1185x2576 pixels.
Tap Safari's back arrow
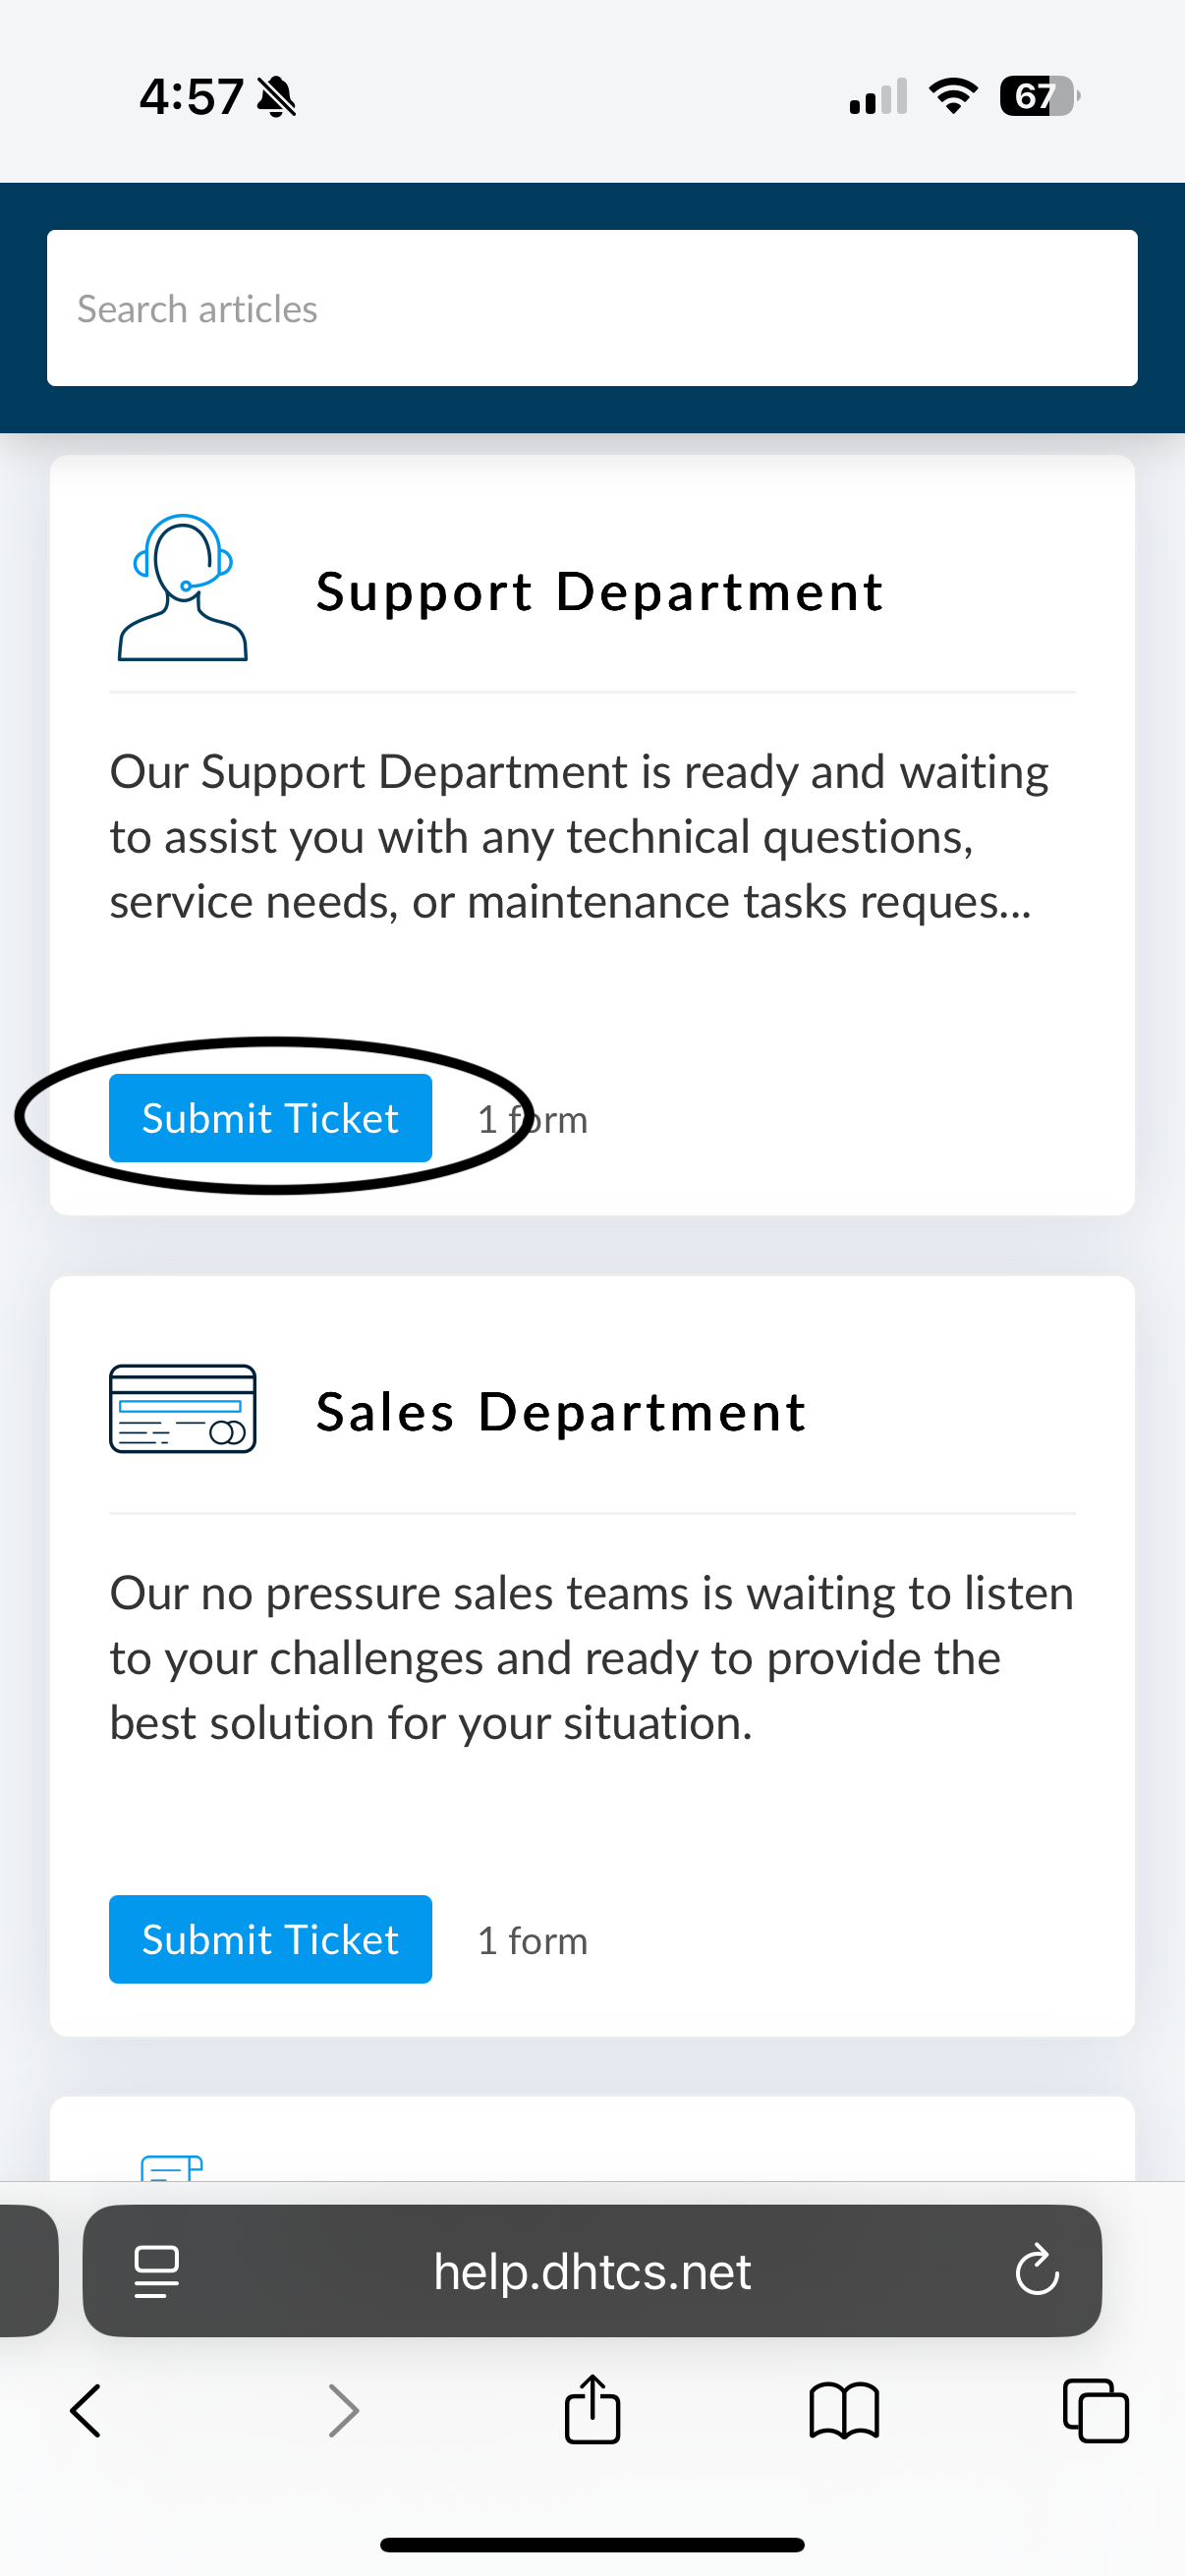click(86, 2410)
